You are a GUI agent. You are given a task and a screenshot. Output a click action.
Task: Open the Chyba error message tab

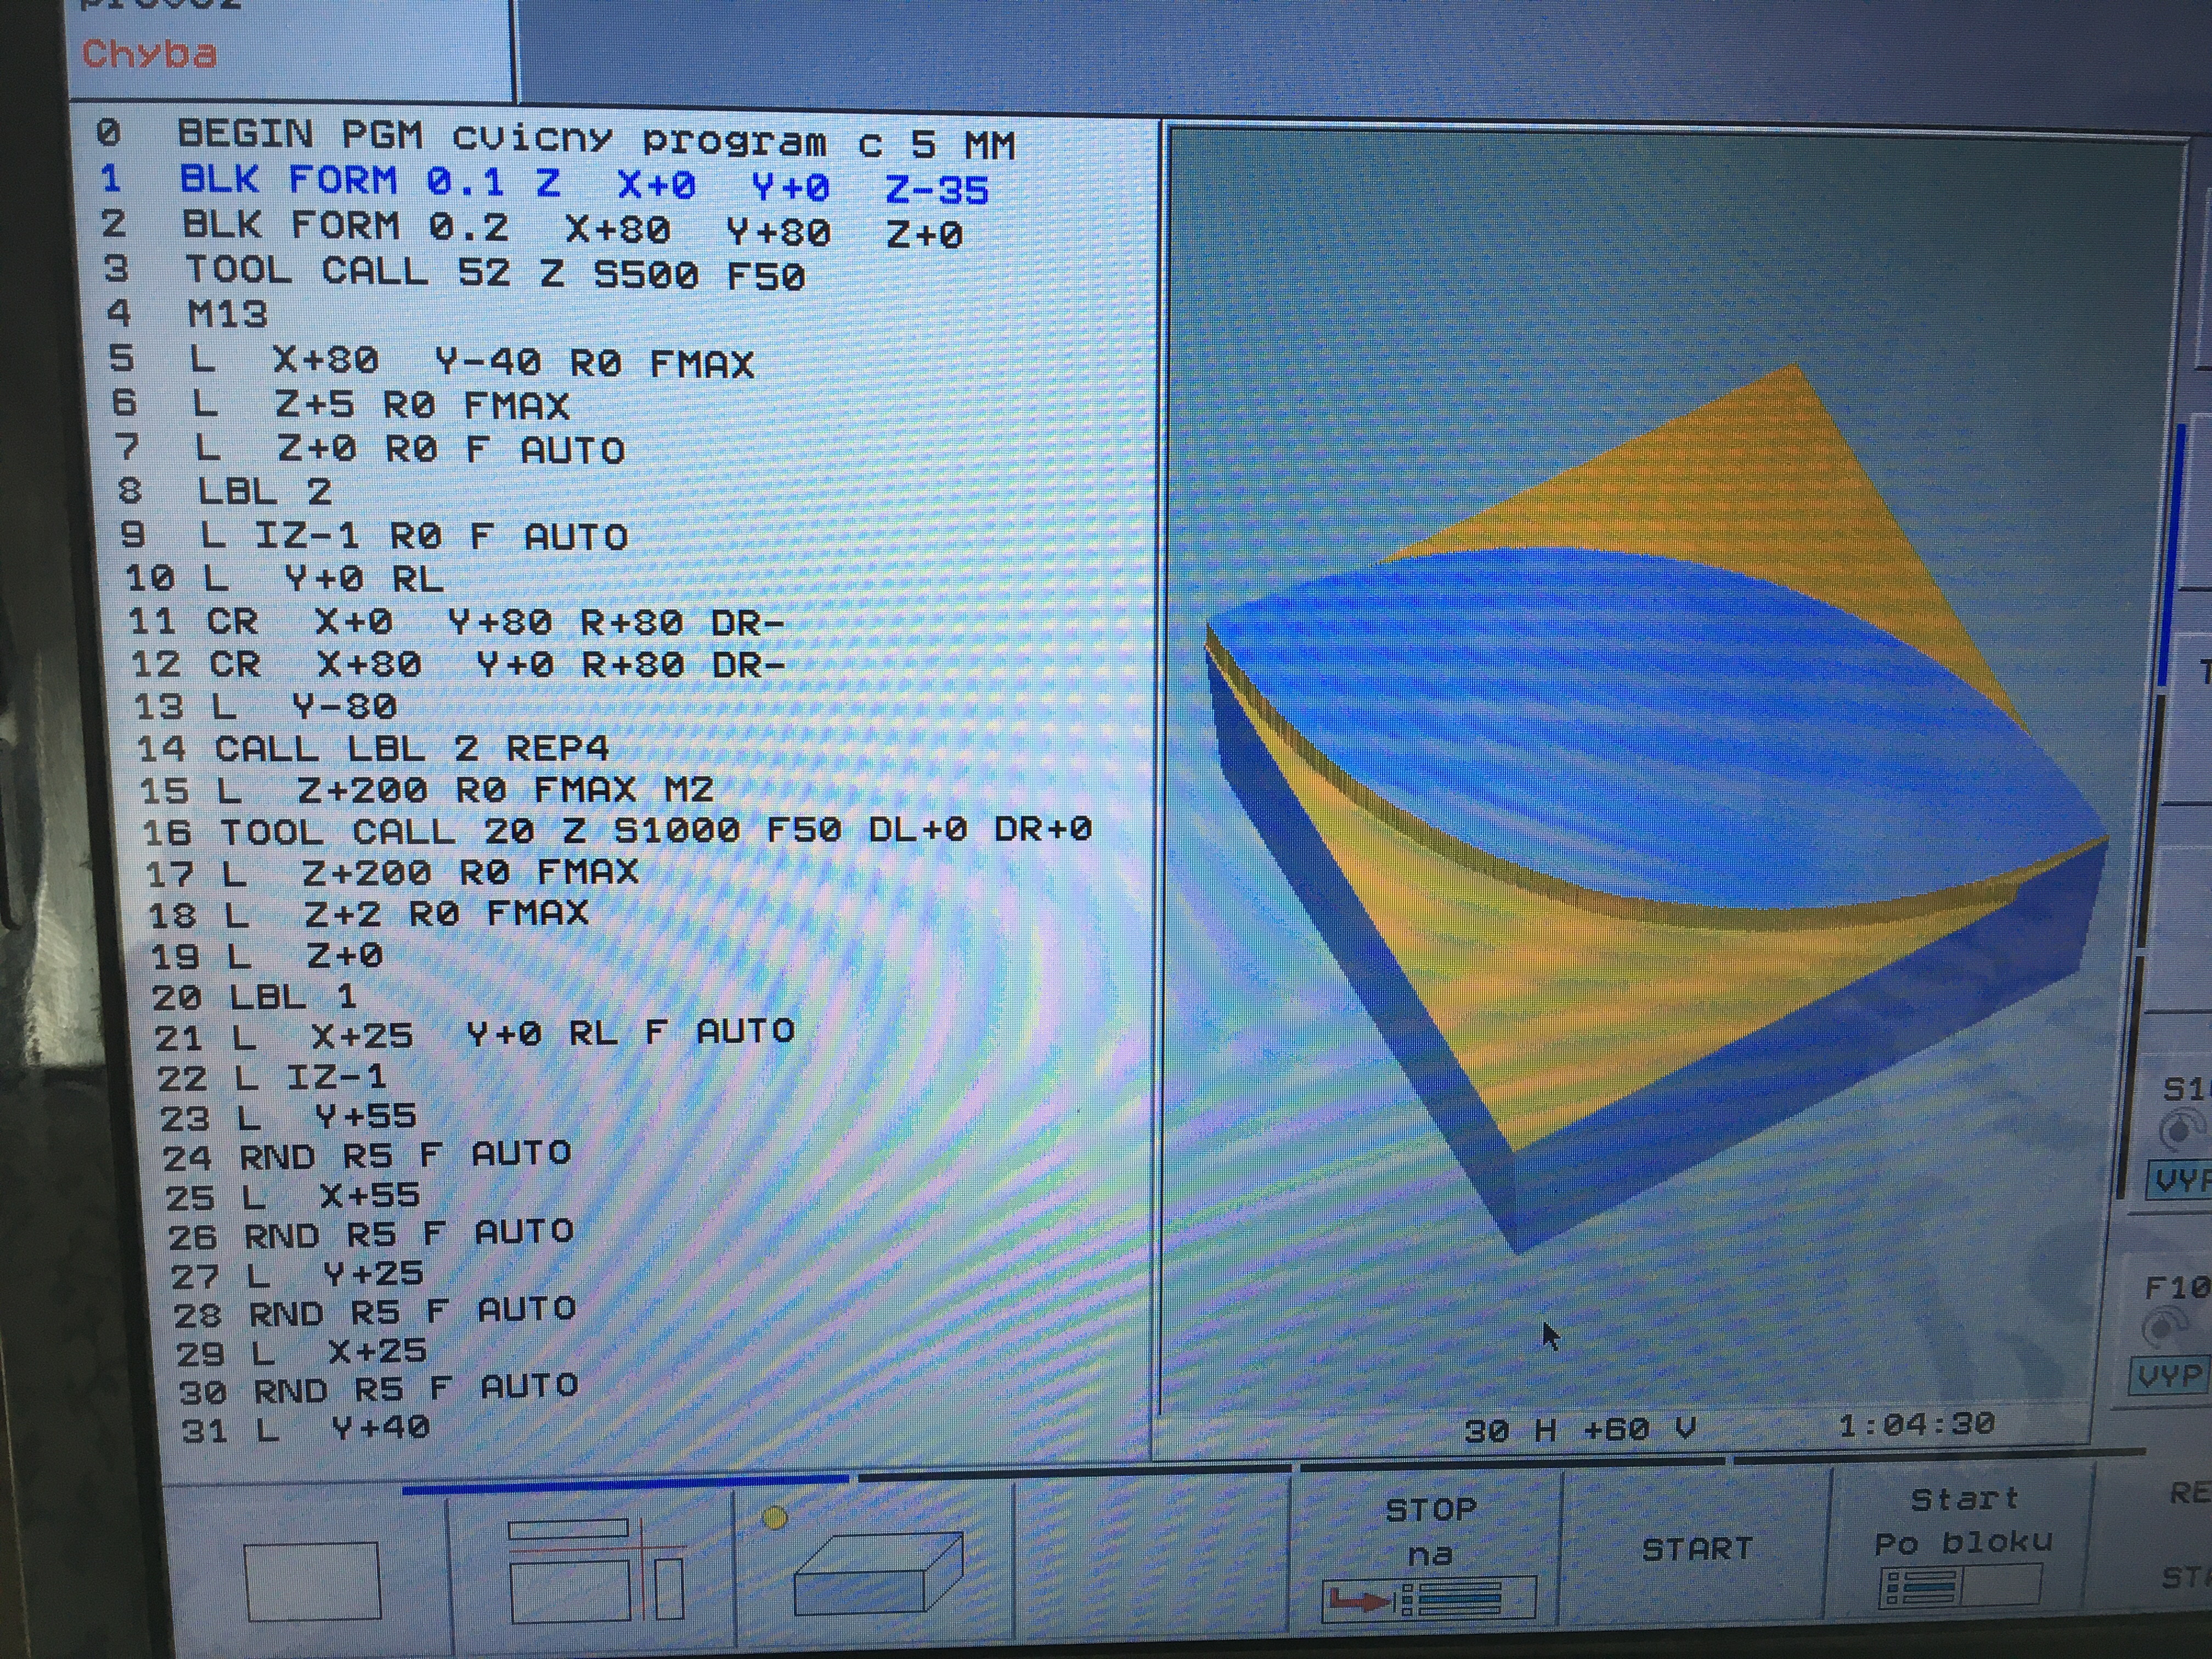[149, 54]
